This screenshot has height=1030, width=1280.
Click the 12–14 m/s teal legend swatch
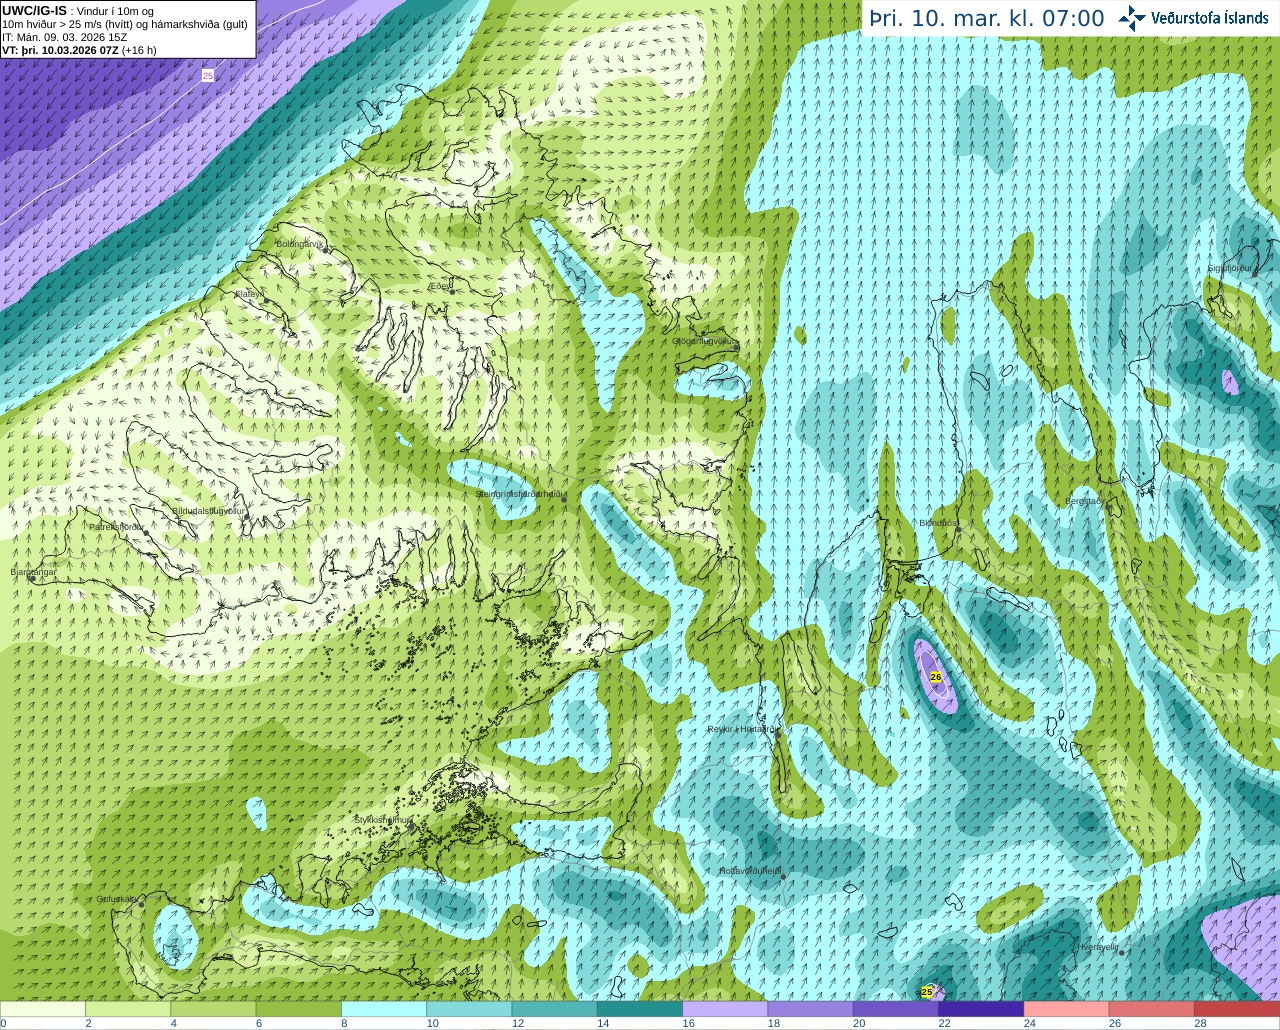click(555, 1009)
